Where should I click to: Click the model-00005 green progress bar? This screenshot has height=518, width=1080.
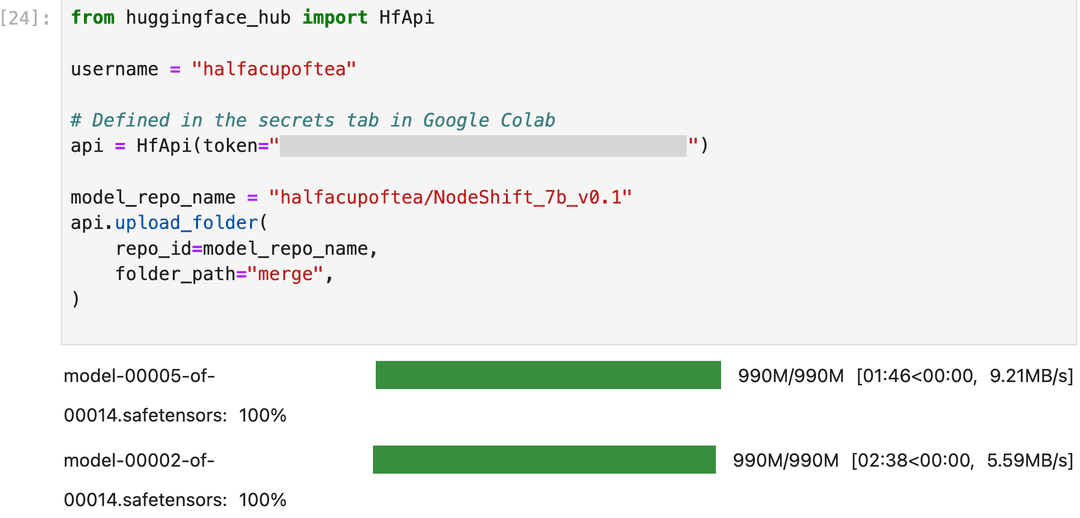548,375
